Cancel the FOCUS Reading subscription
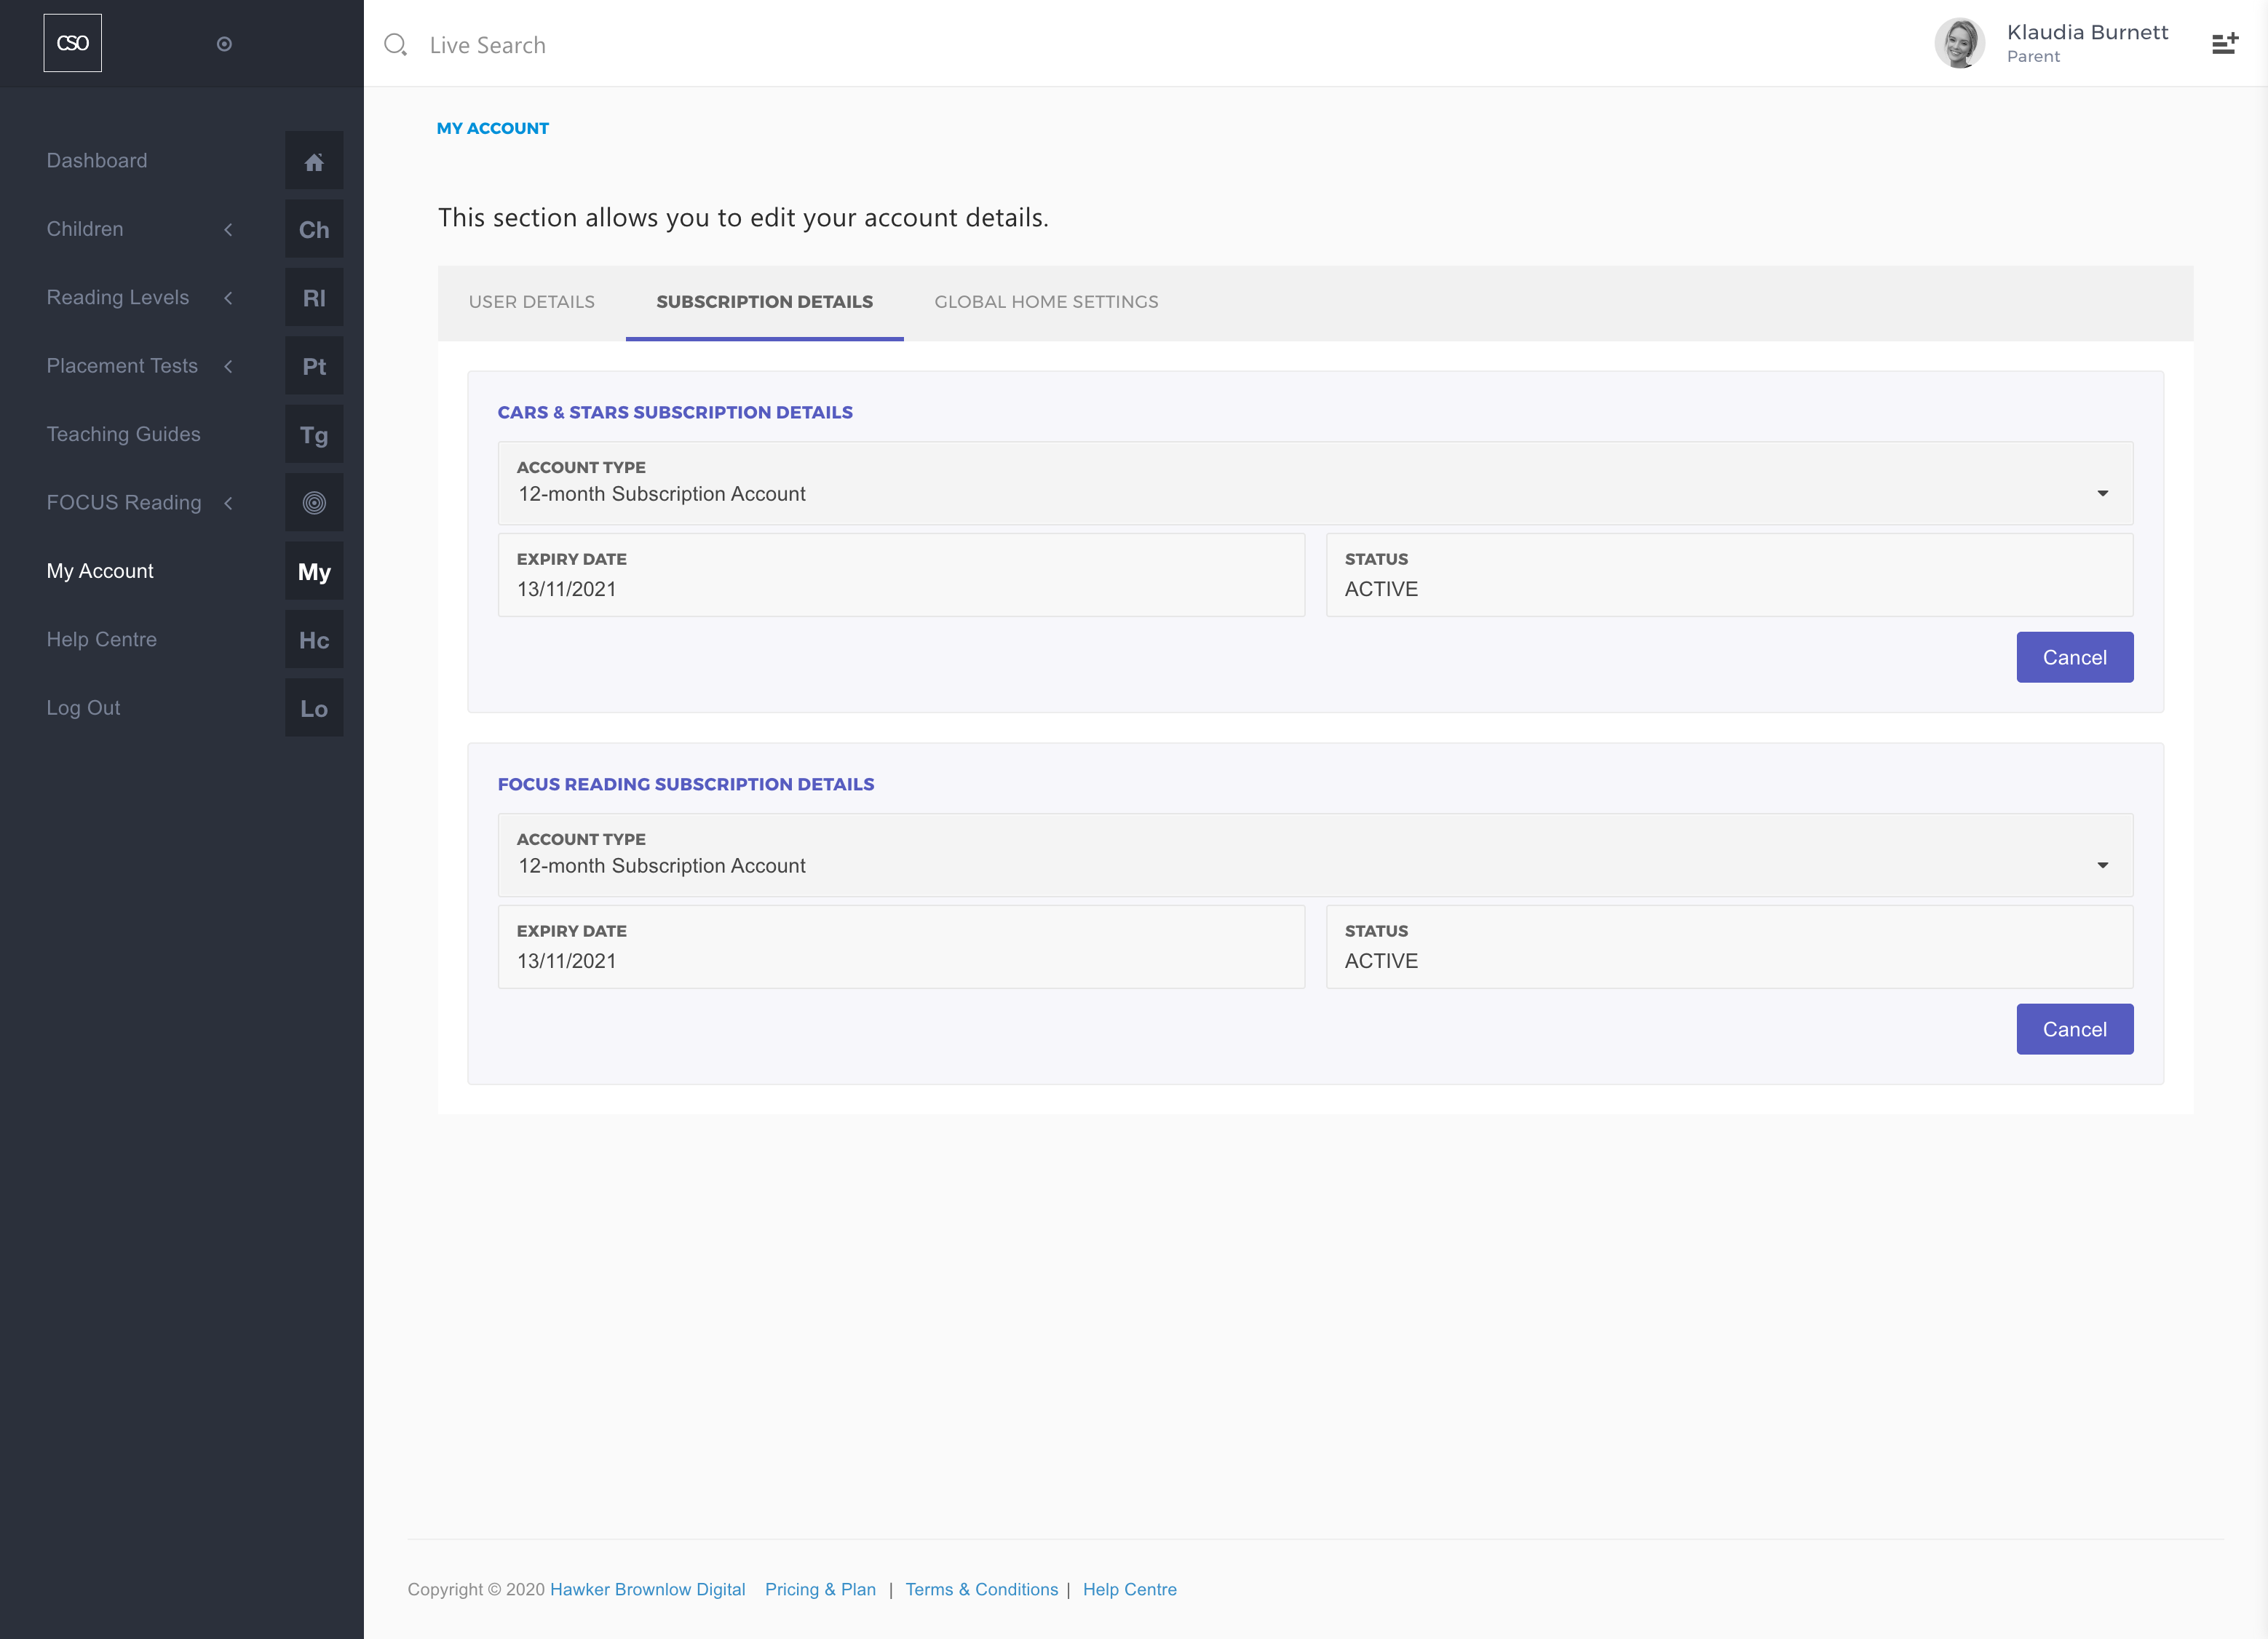This screenshot has width=2268, height=1639. 2074,1029
